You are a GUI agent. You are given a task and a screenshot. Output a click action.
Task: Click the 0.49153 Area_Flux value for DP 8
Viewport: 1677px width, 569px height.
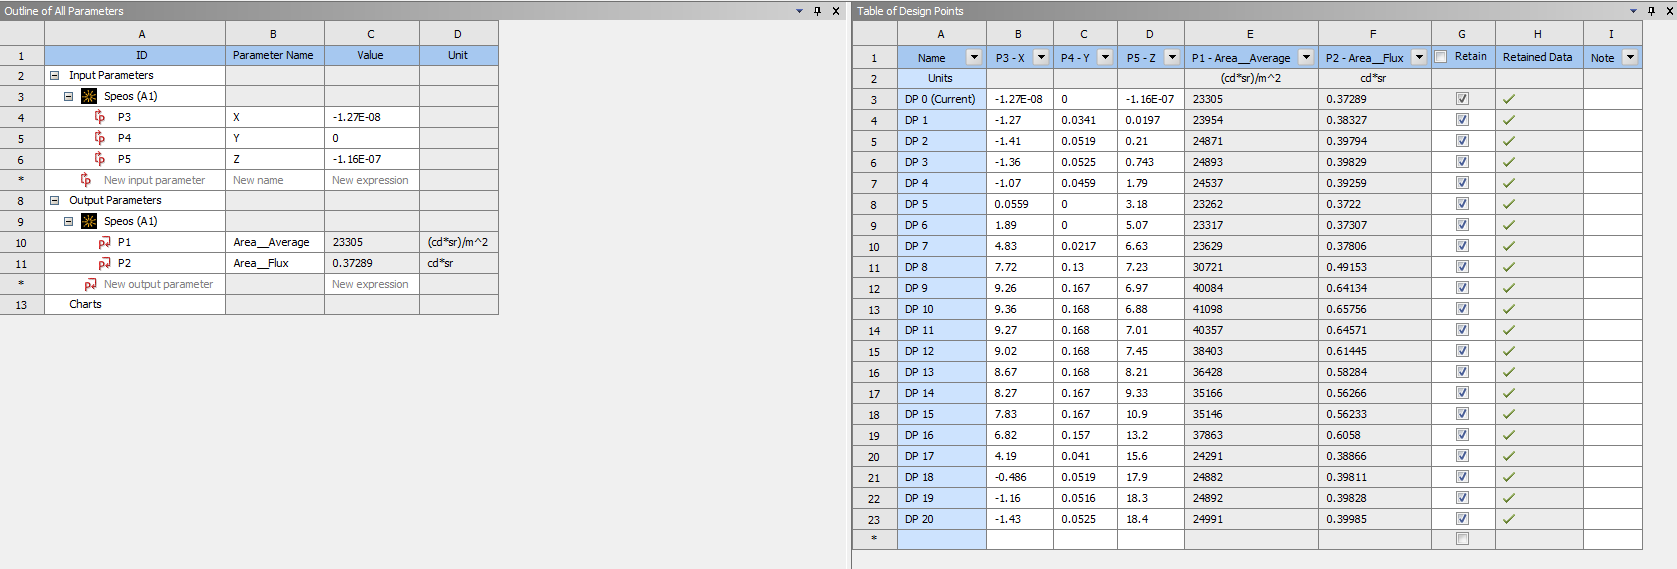tap(1375, 267)
